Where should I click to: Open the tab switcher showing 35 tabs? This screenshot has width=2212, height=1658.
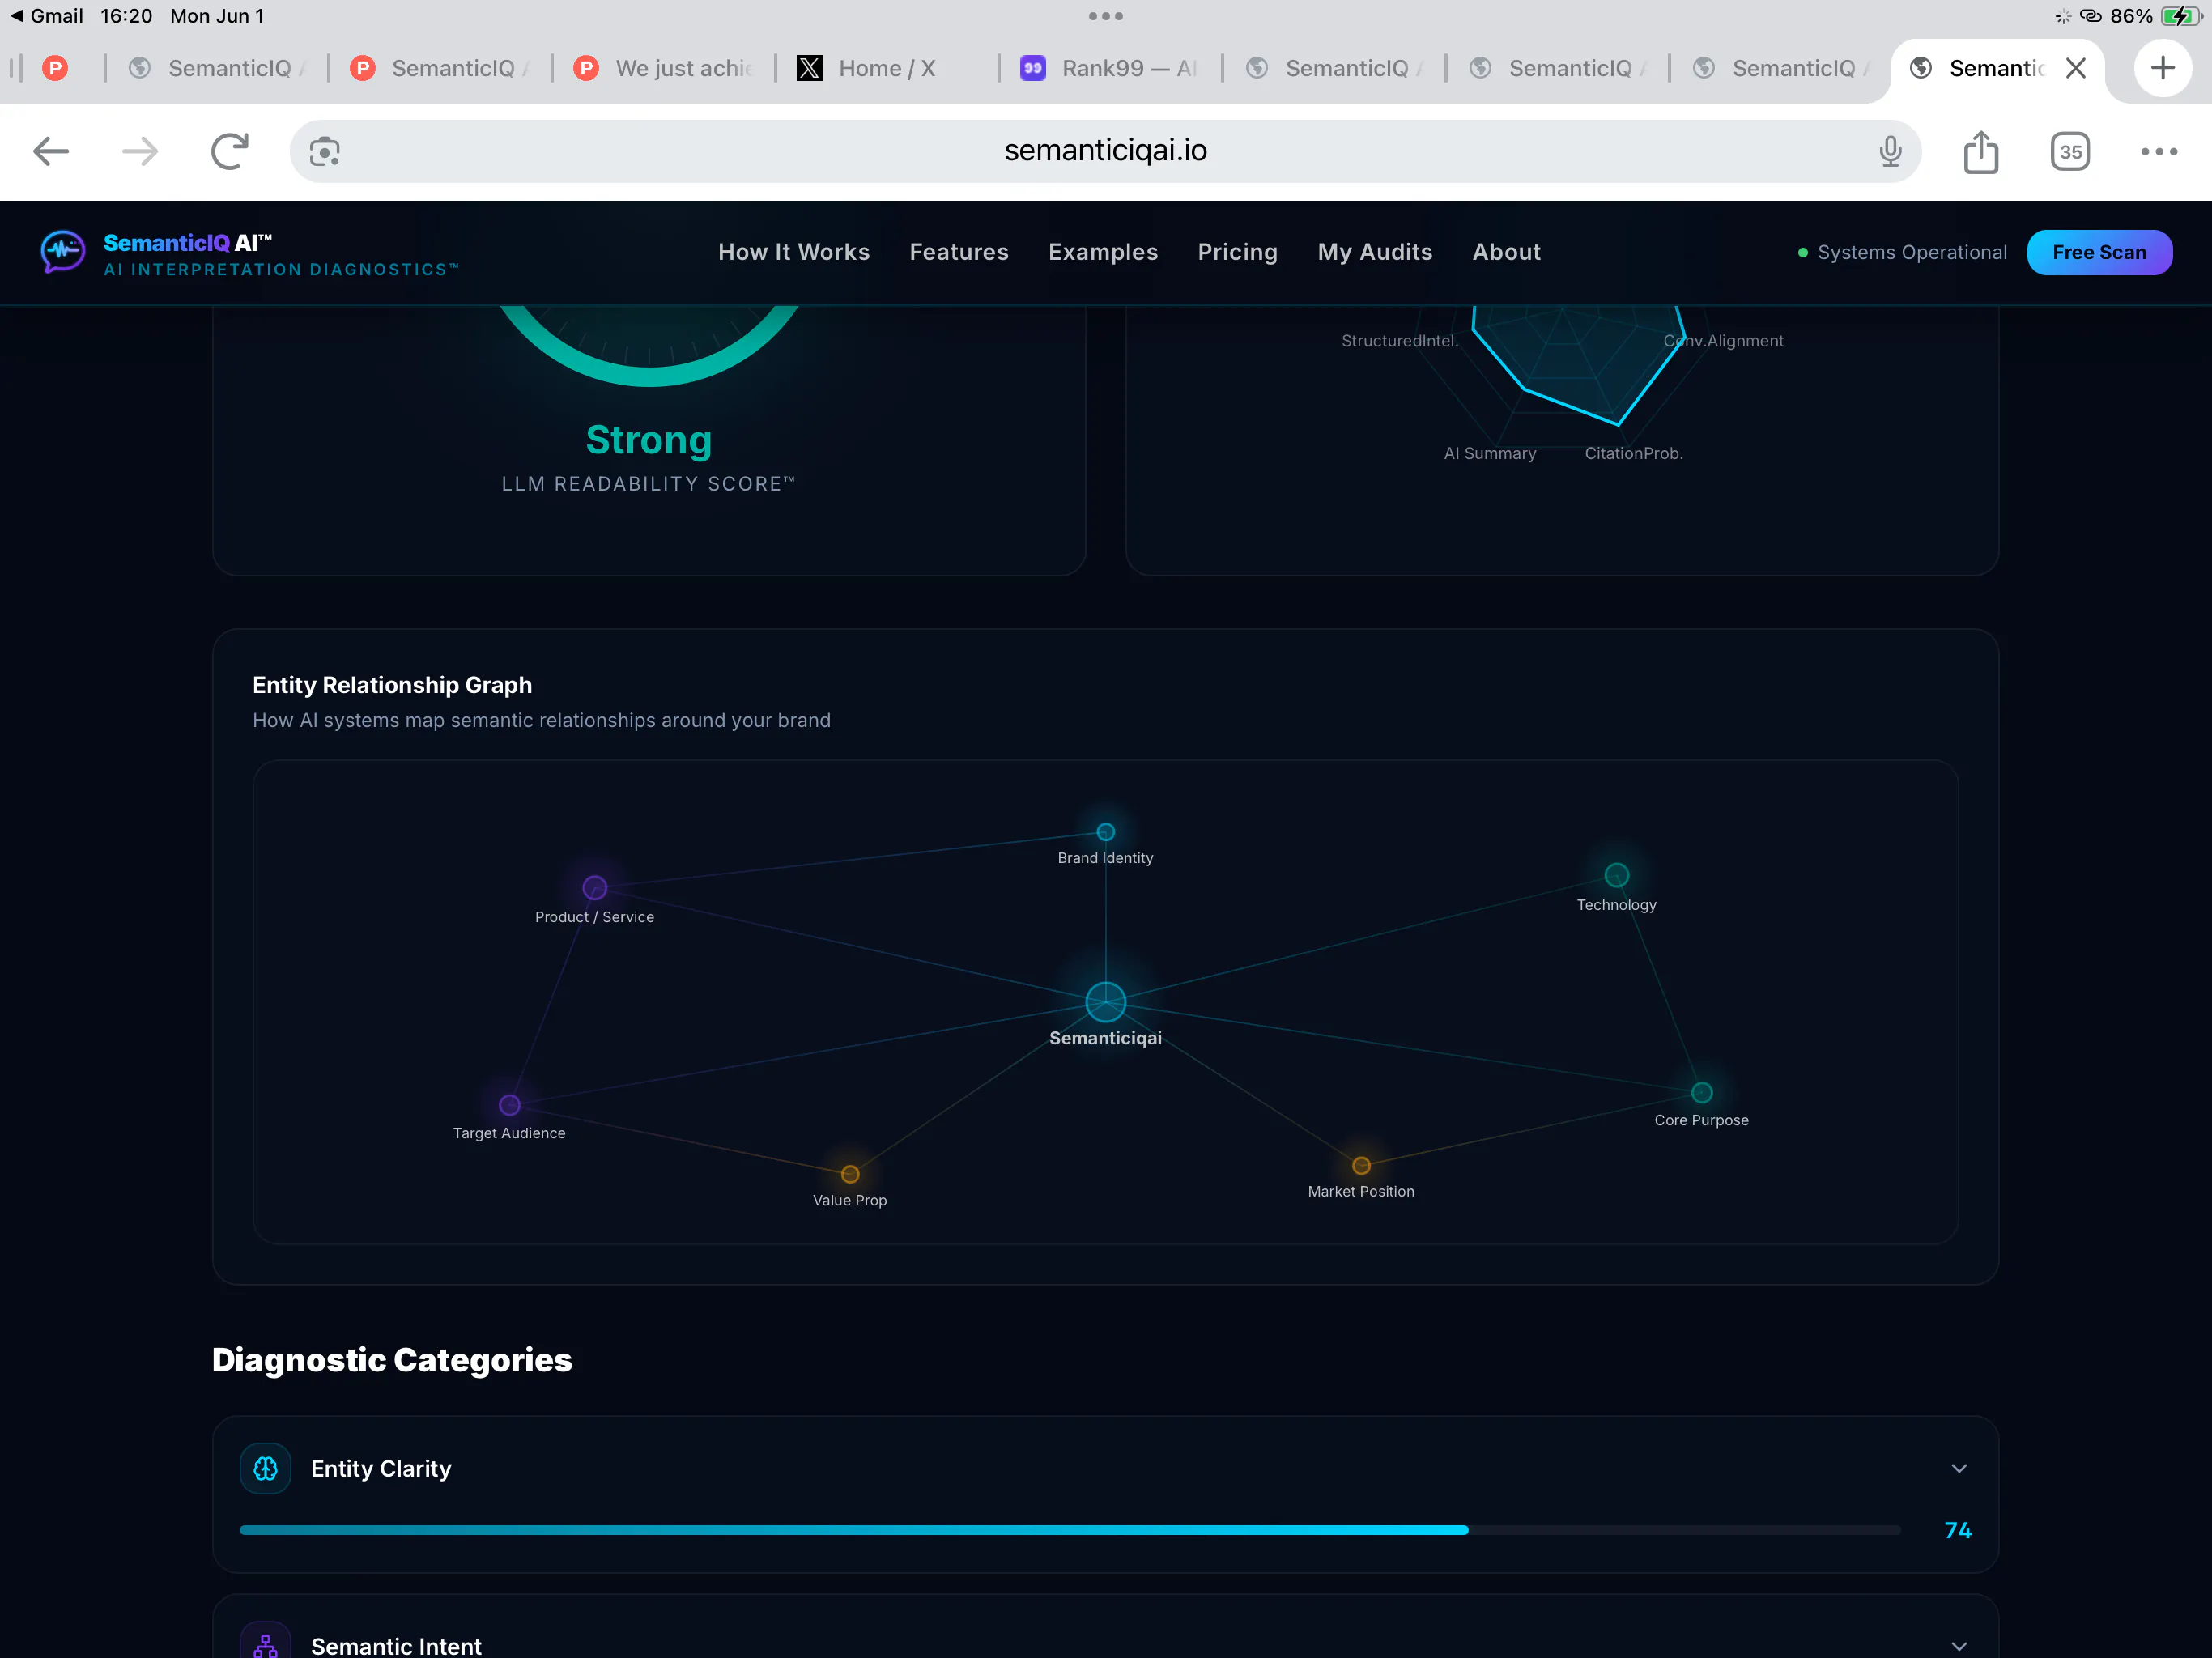click(2070, 151)
